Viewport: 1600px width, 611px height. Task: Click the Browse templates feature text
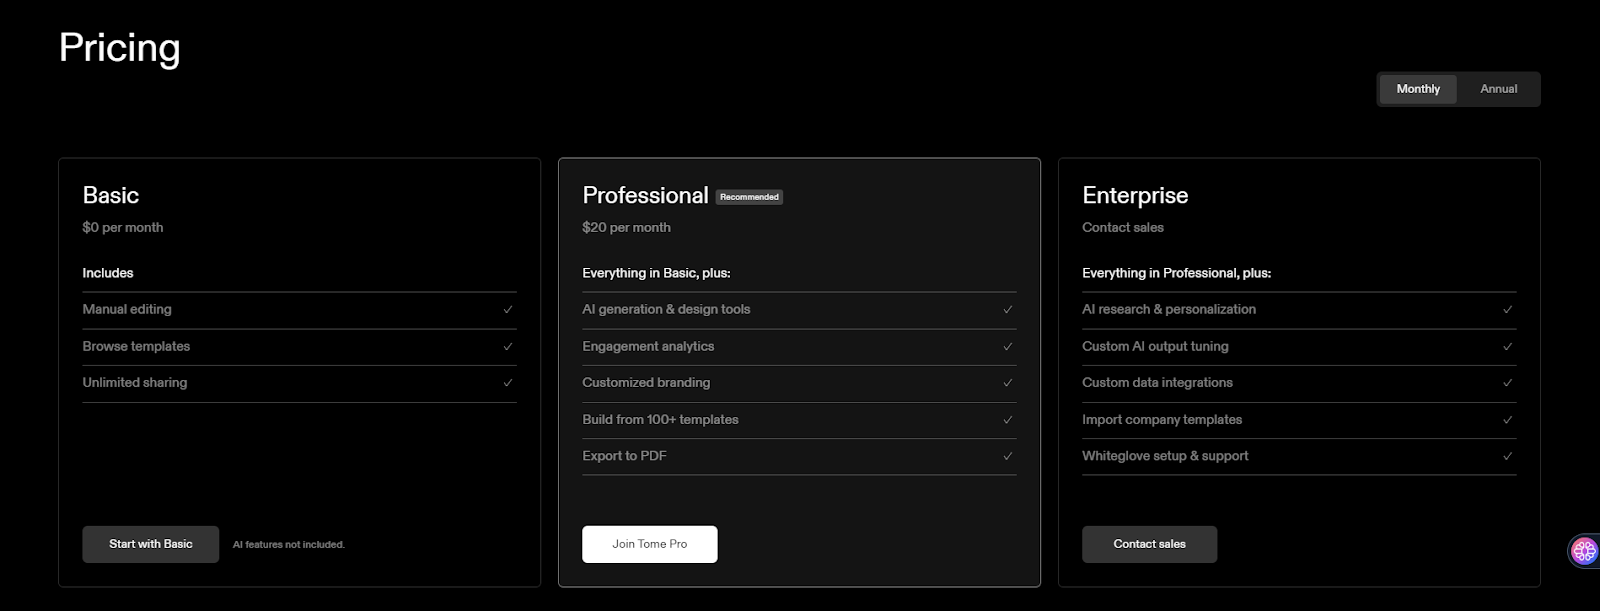point(136,346)
